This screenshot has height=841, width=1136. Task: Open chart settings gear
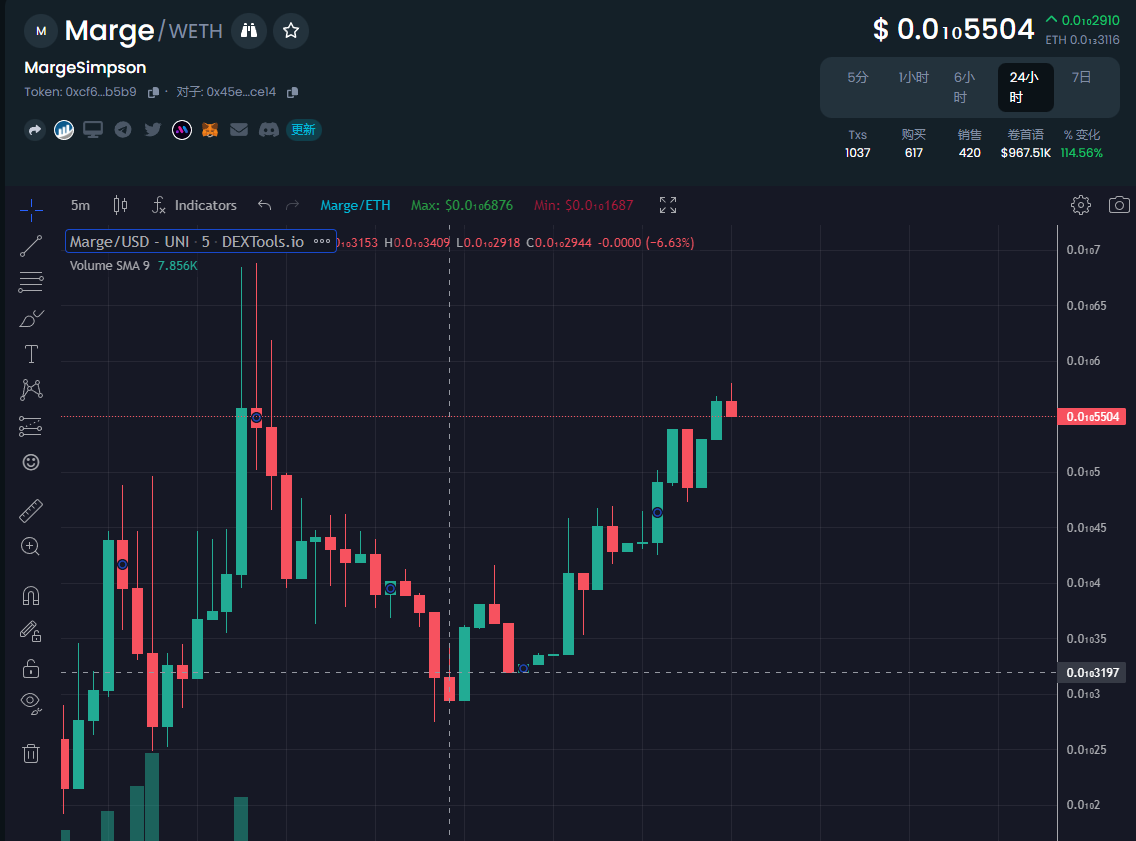click(1080, 205)
